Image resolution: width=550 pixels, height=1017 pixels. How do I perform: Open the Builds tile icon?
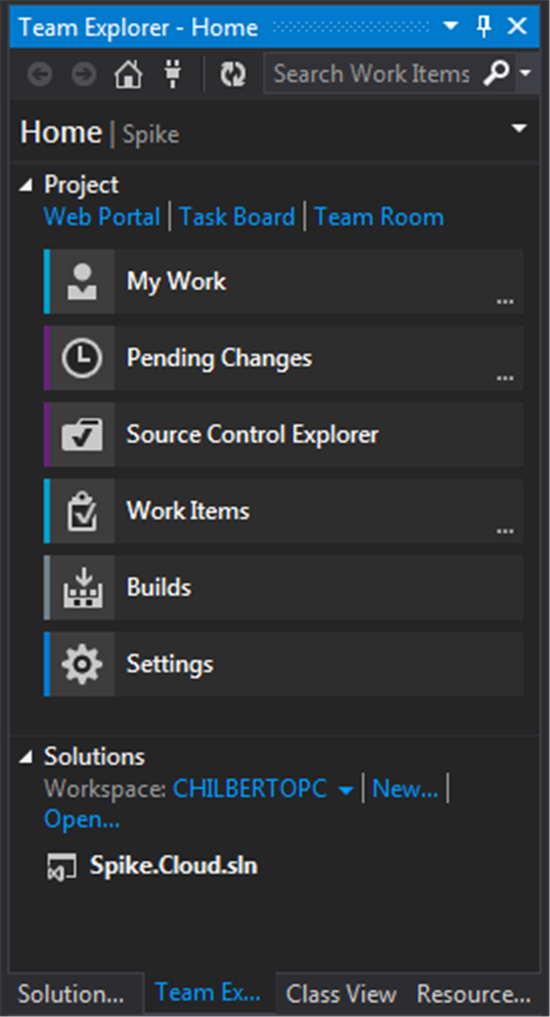(x=82, y=588)
